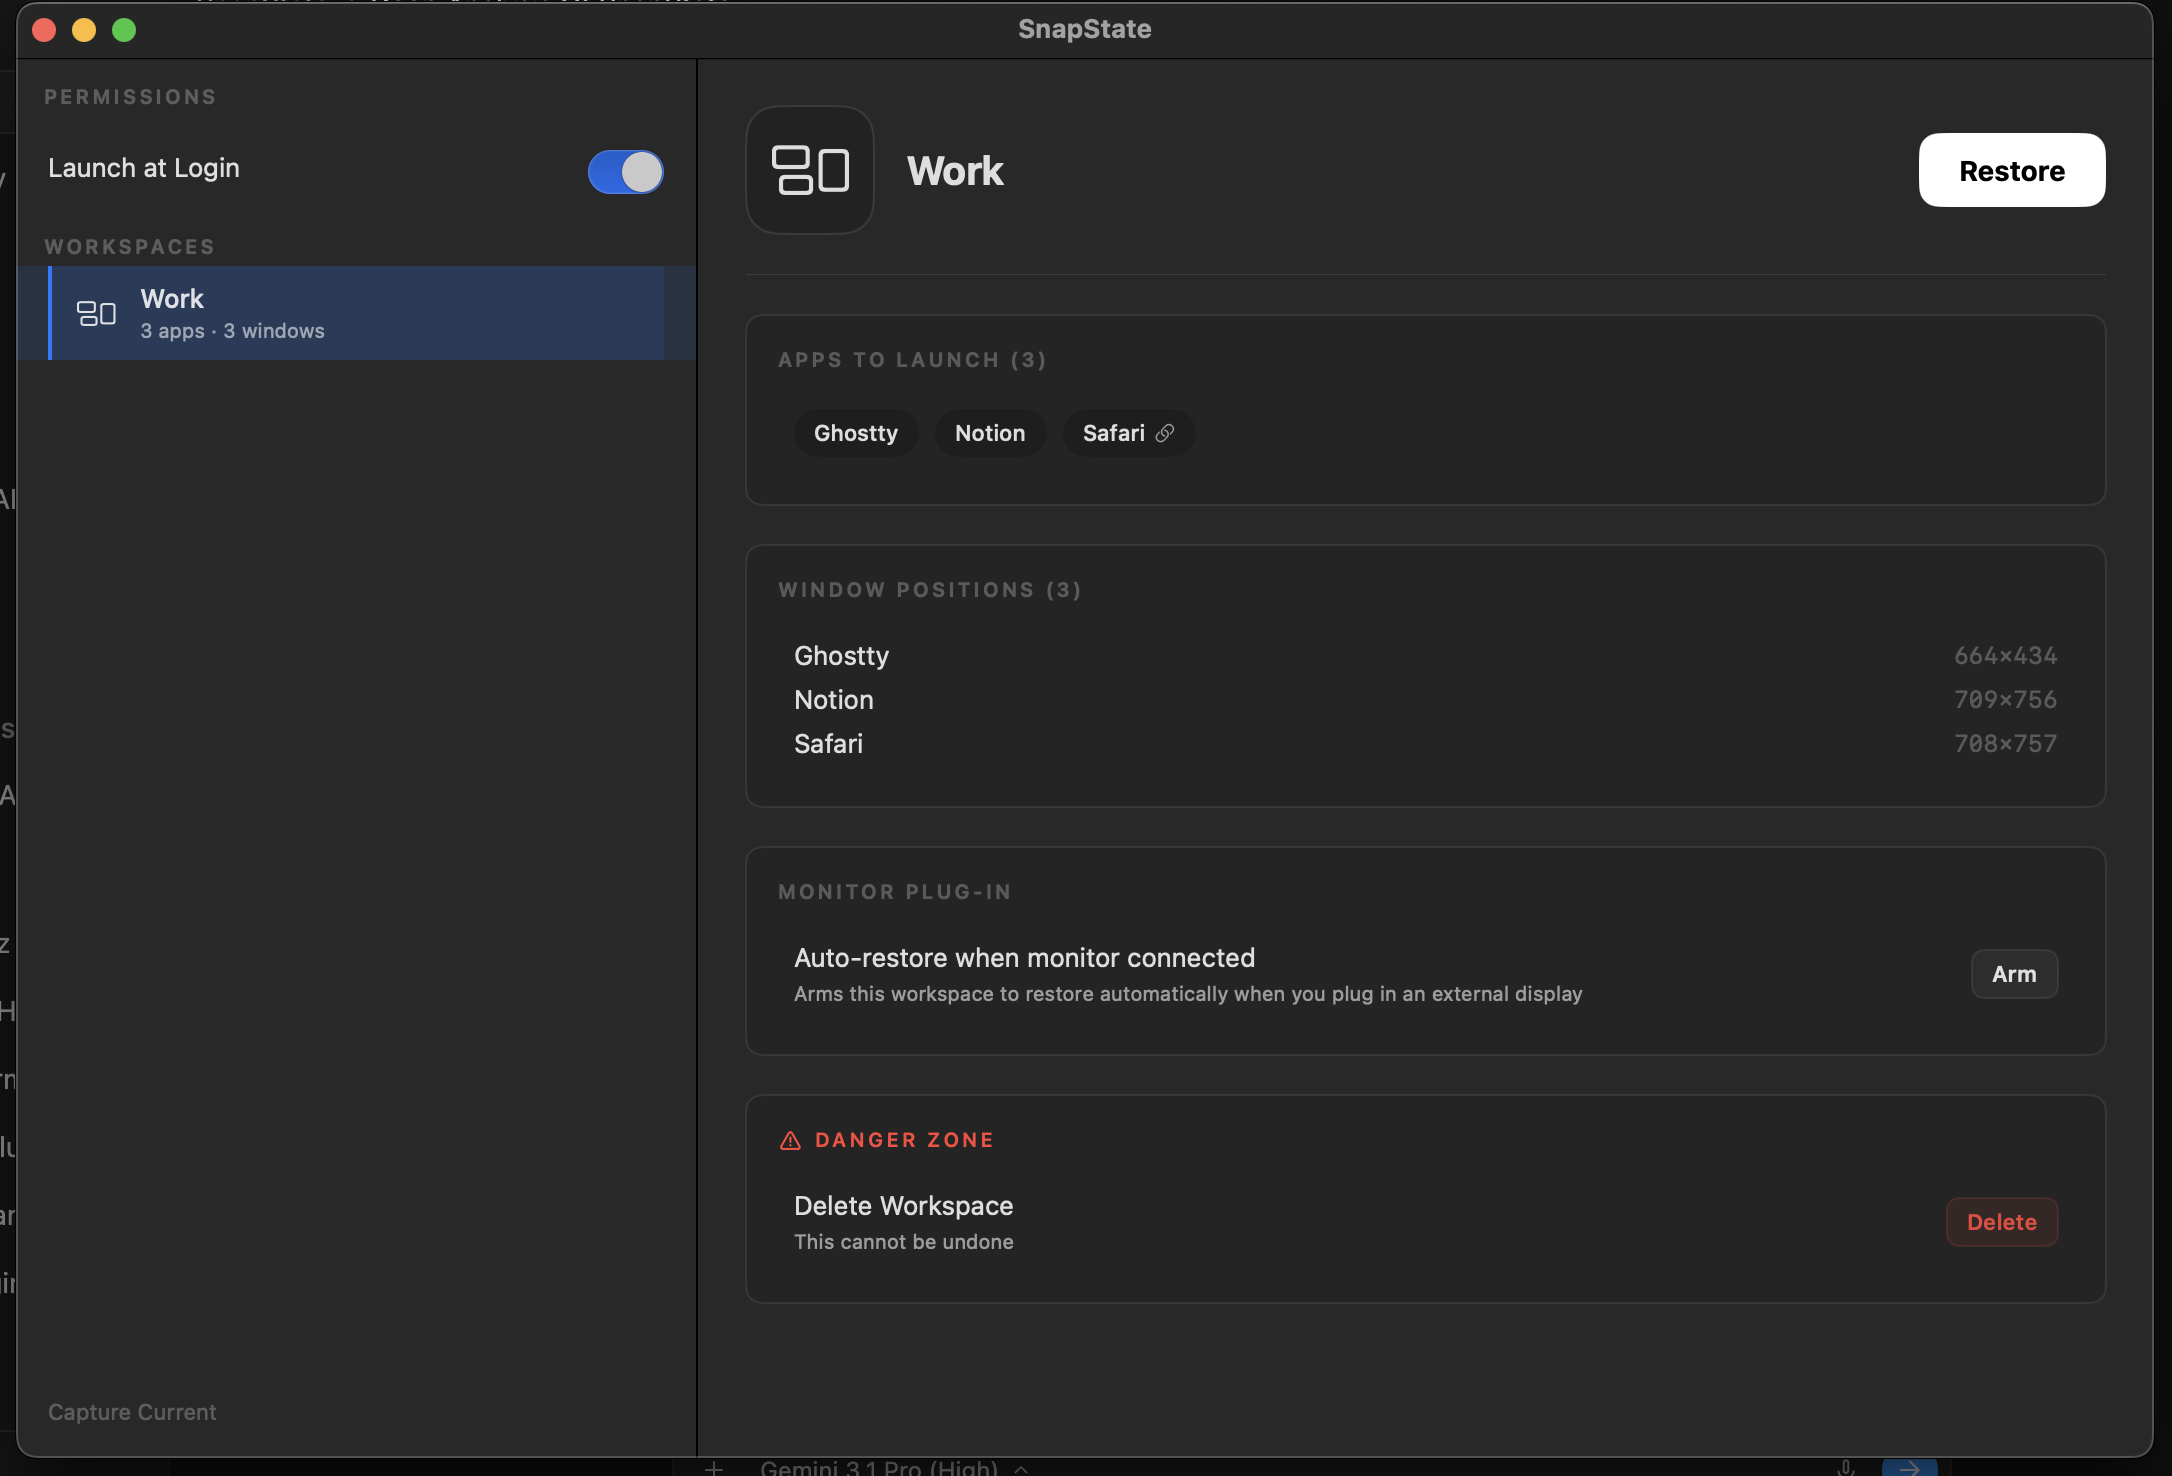Viewport: 2172px width, 1476px height.
Task: Minimize the SnapState window
Action: 84,30
